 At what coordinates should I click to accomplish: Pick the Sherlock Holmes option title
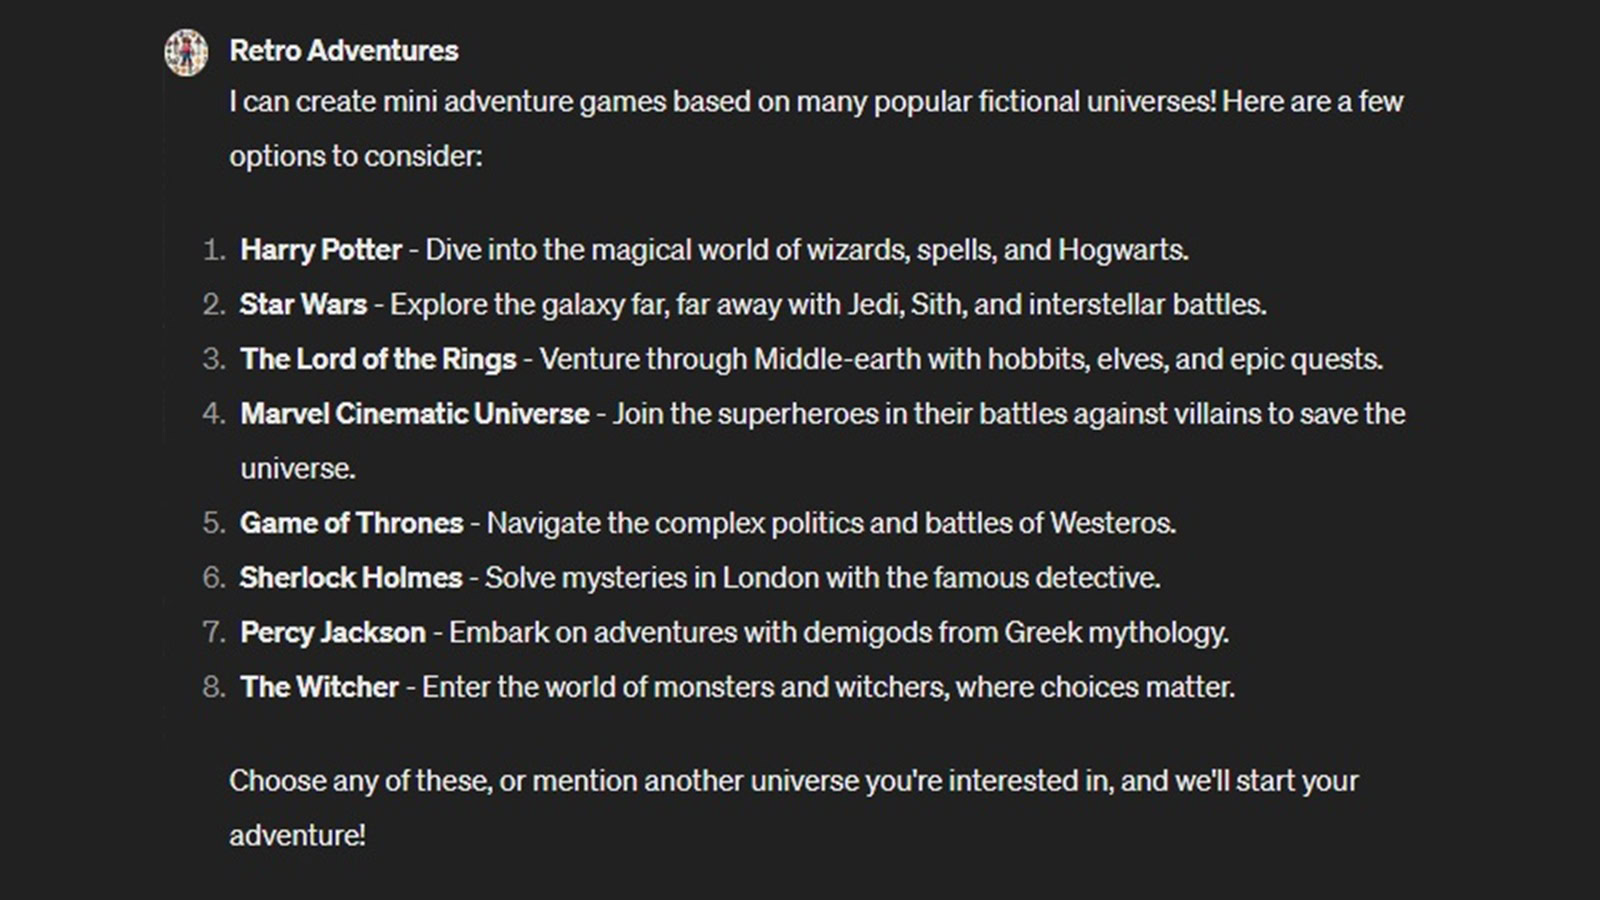click(350, 578)
